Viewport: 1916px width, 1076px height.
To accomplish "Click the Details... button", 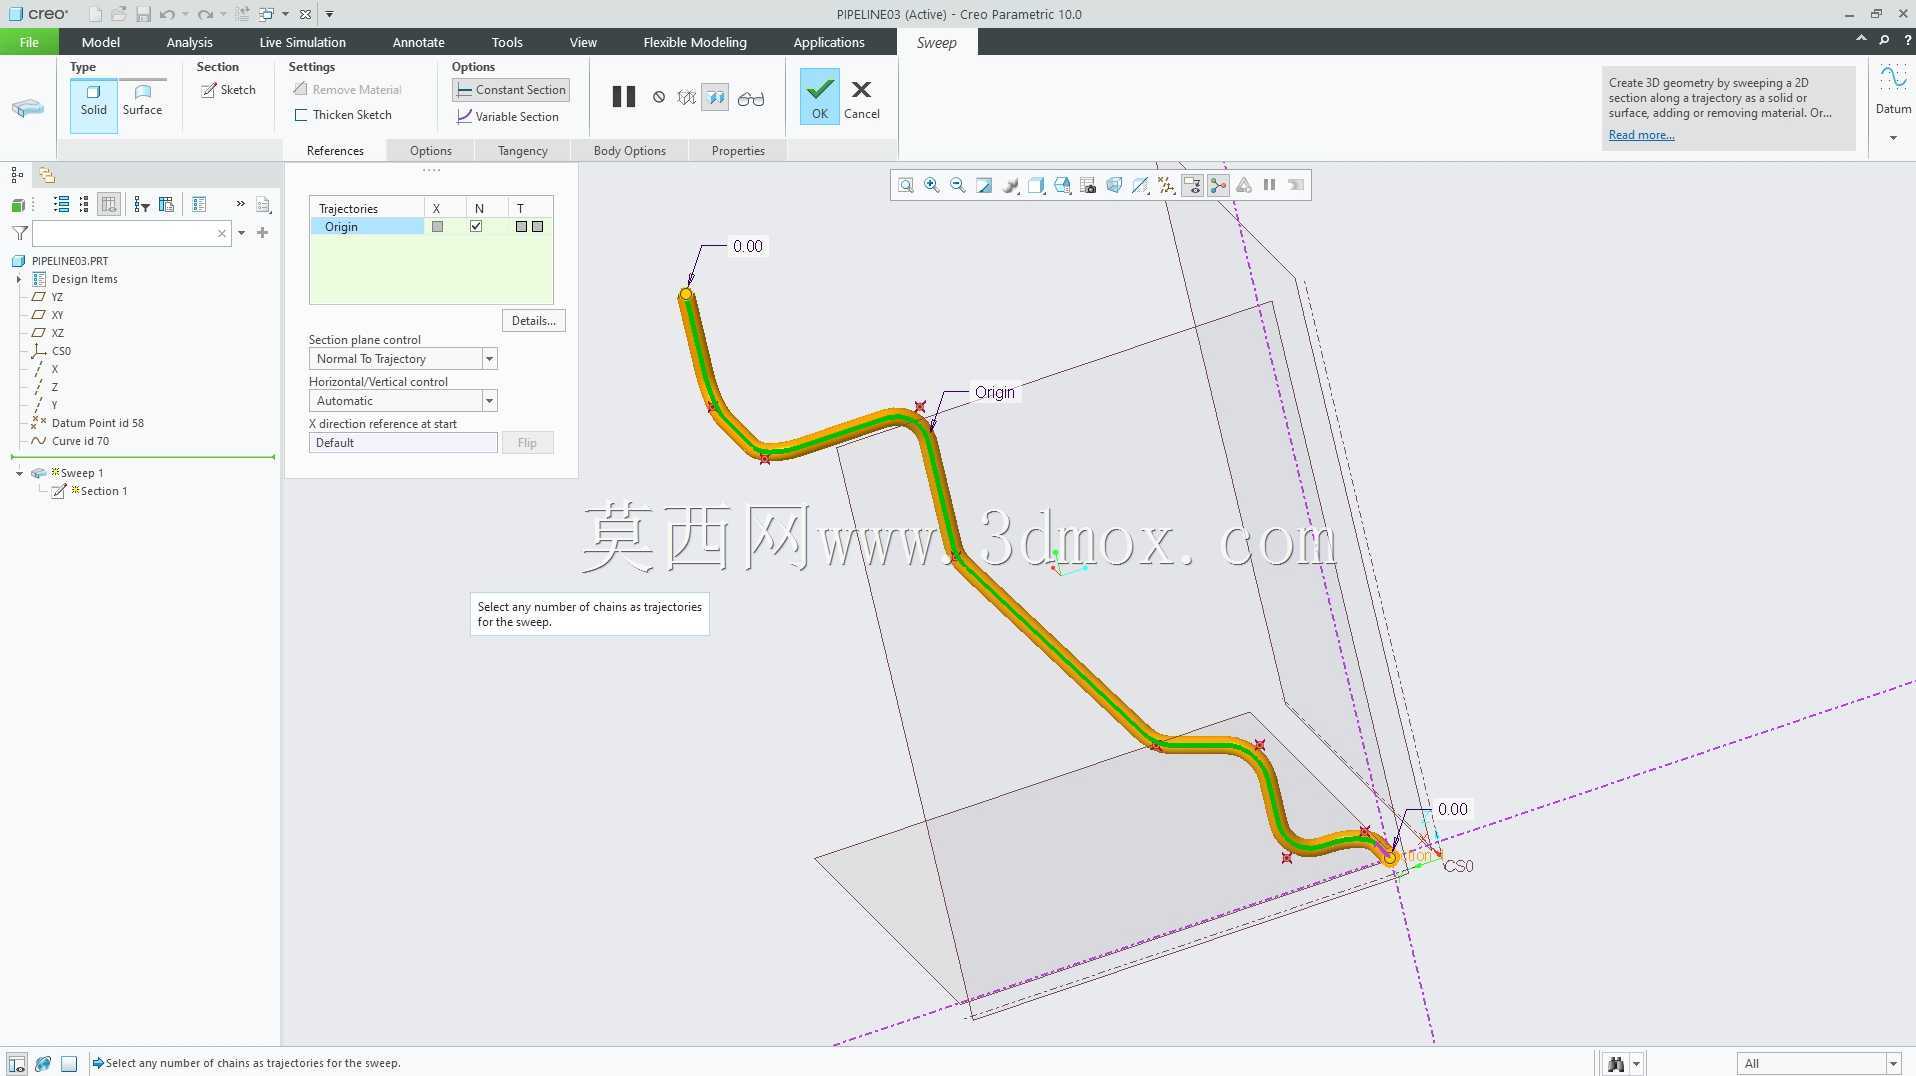I will pyautogui.click(x=533, y=321).
